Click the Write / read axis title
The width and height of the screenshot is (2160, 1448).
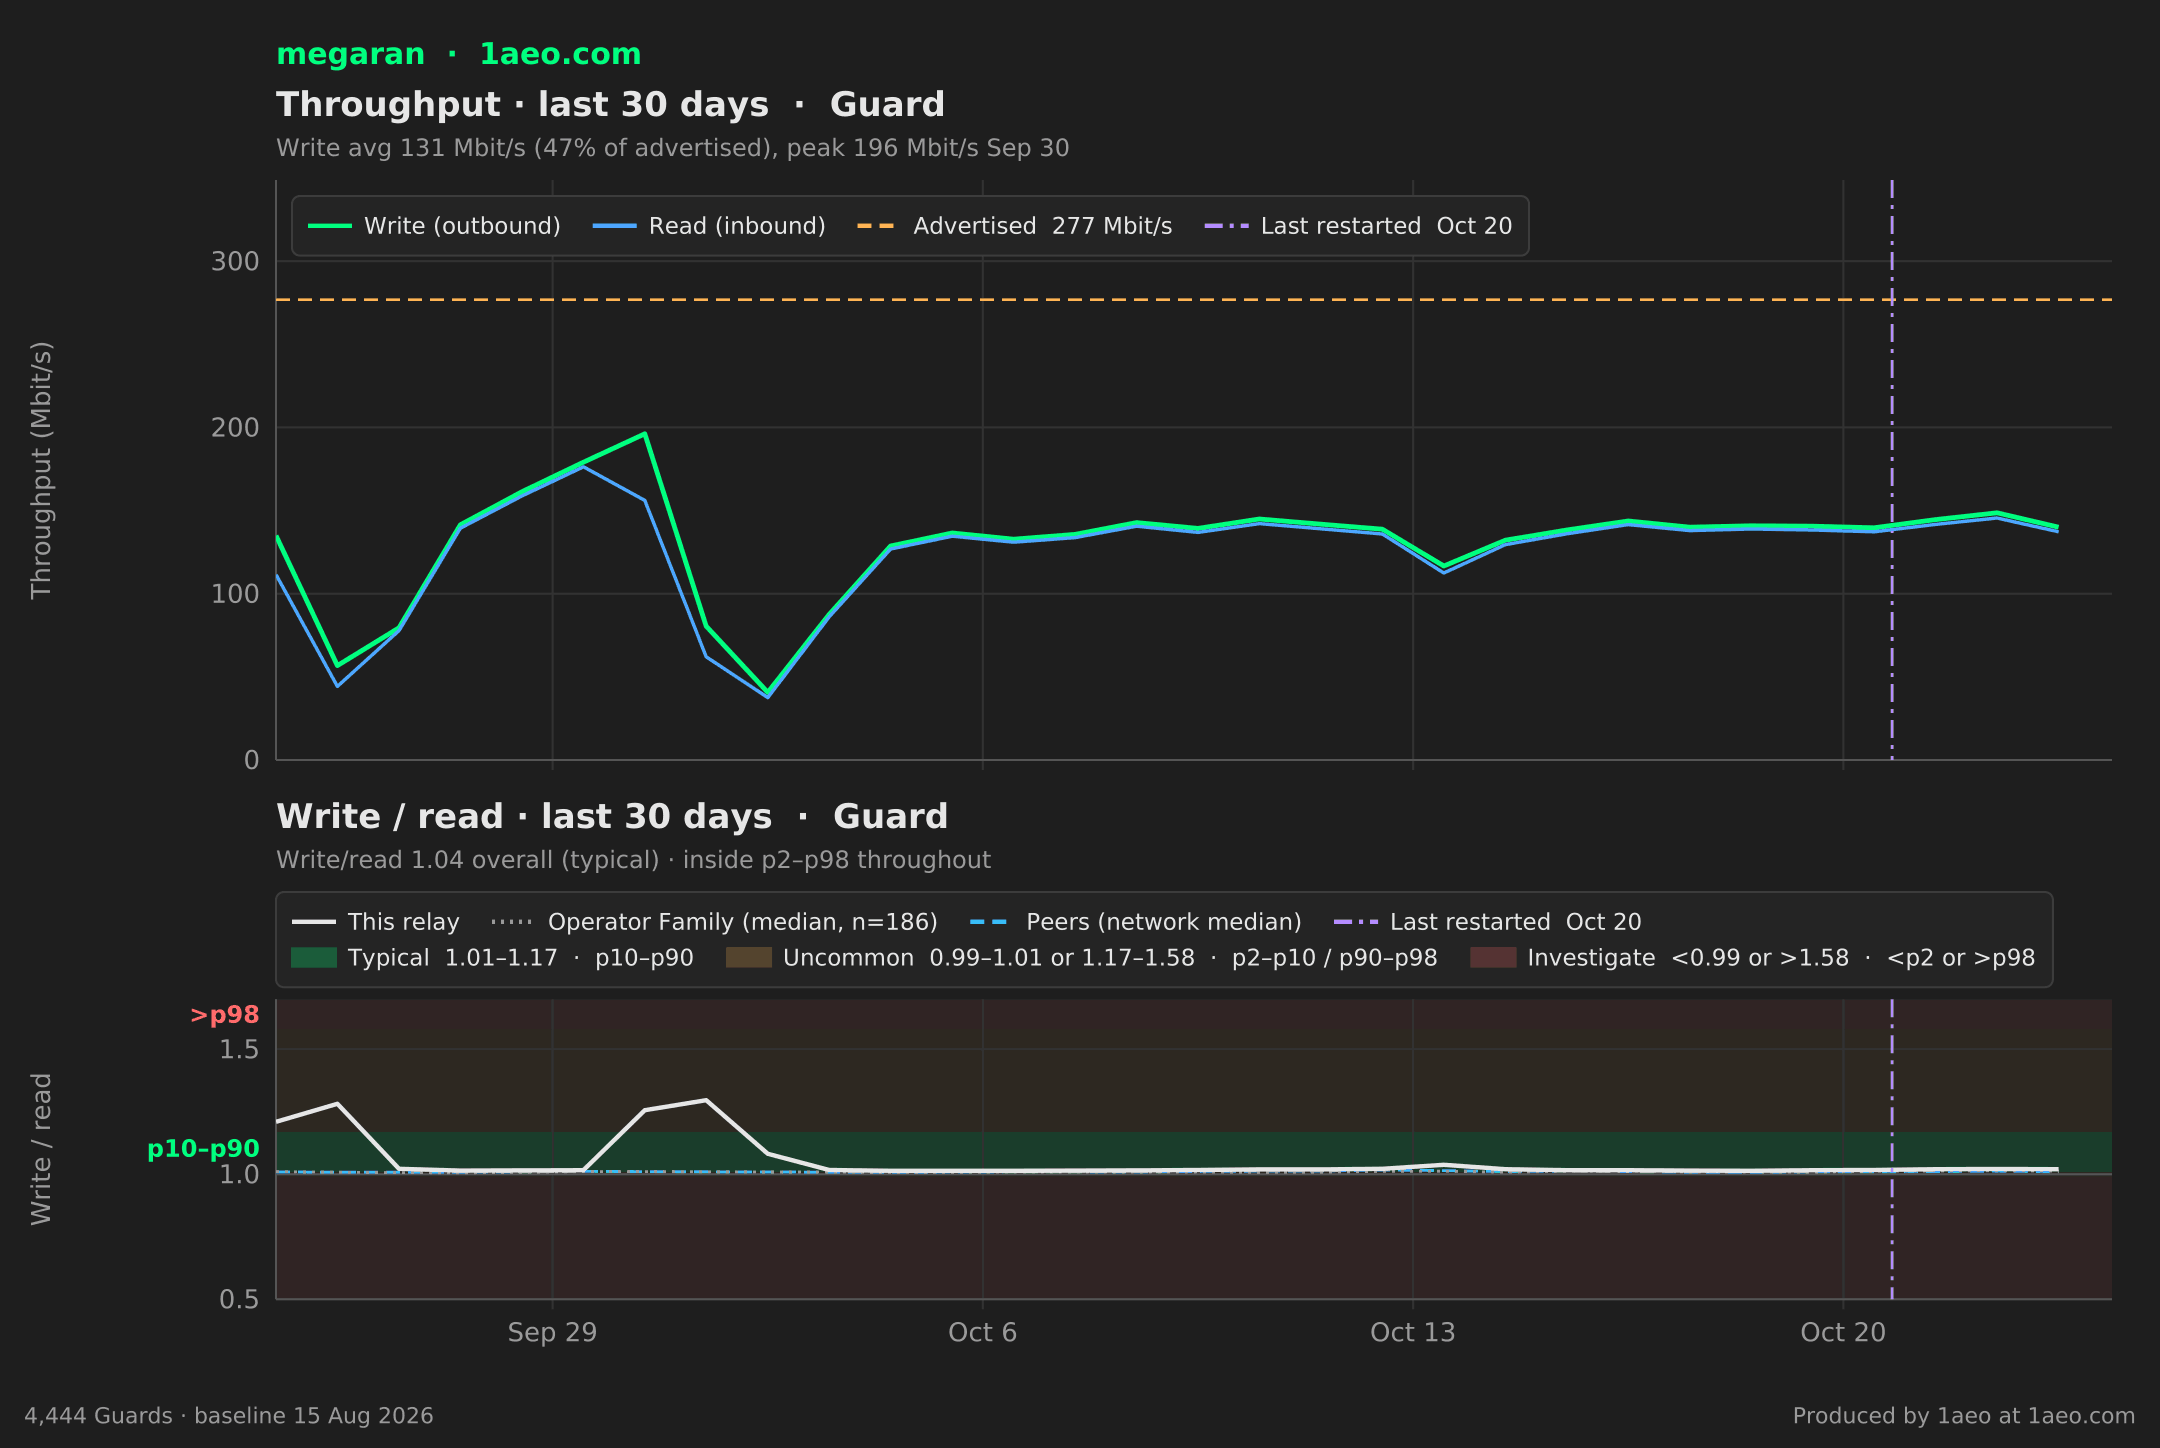click(x=41, y=1149)
